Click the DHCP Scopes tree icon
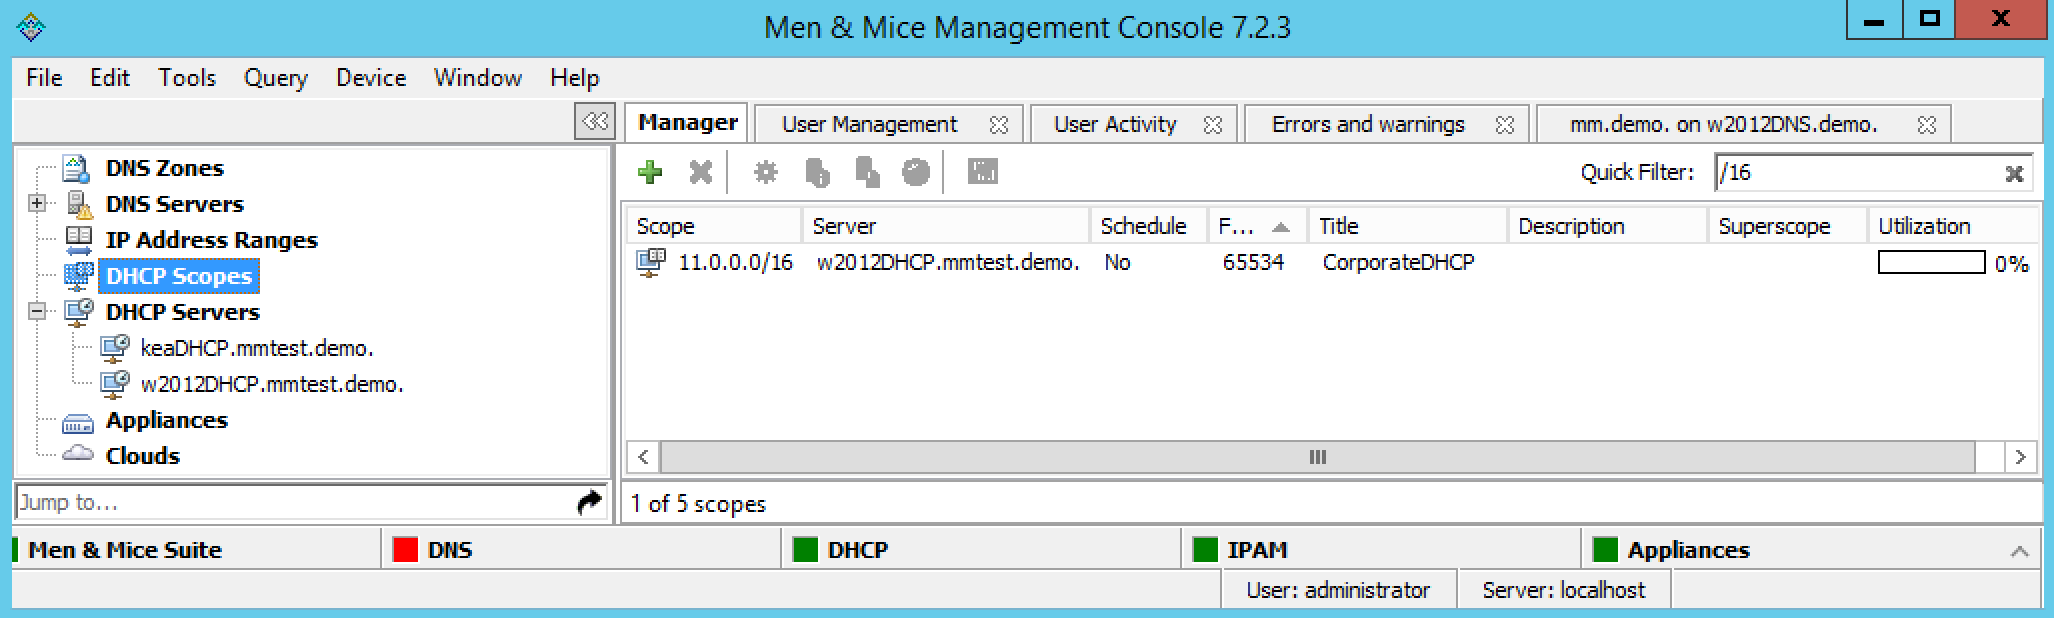This screenshot has width=2054, height=618. pyautogui.click(x=78, y=276)
